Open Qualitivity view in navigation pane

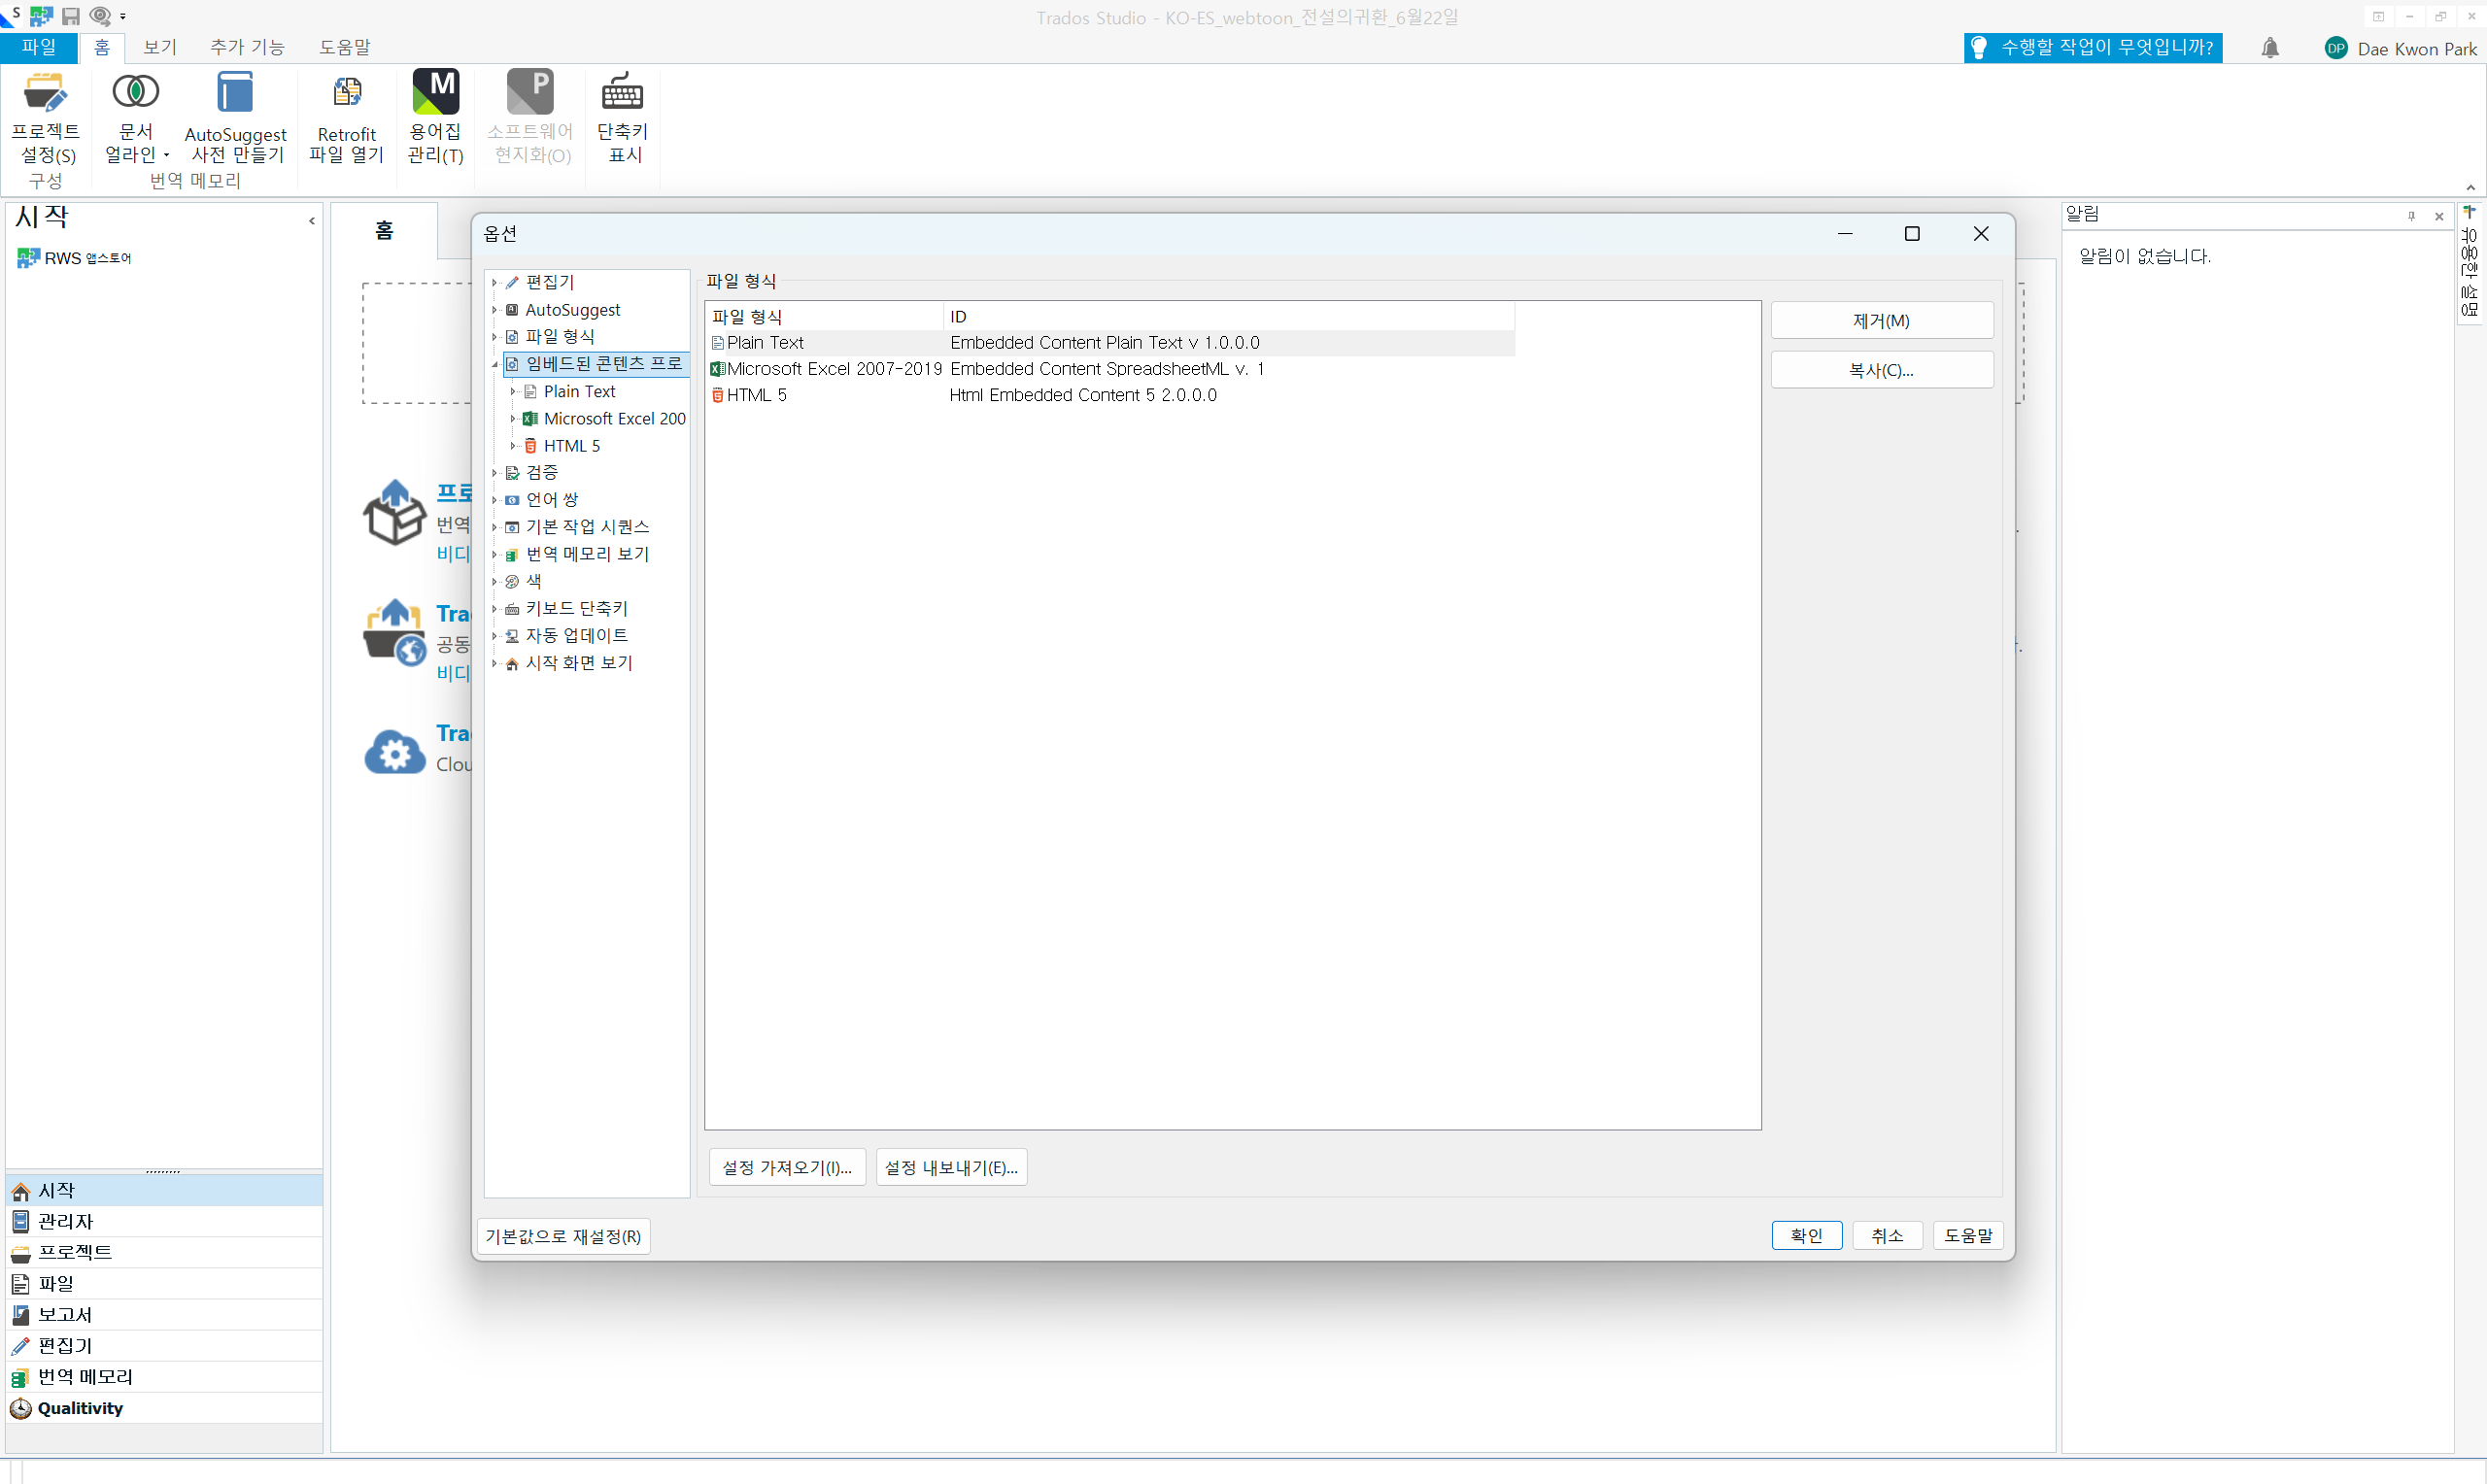coord(80,1408)
